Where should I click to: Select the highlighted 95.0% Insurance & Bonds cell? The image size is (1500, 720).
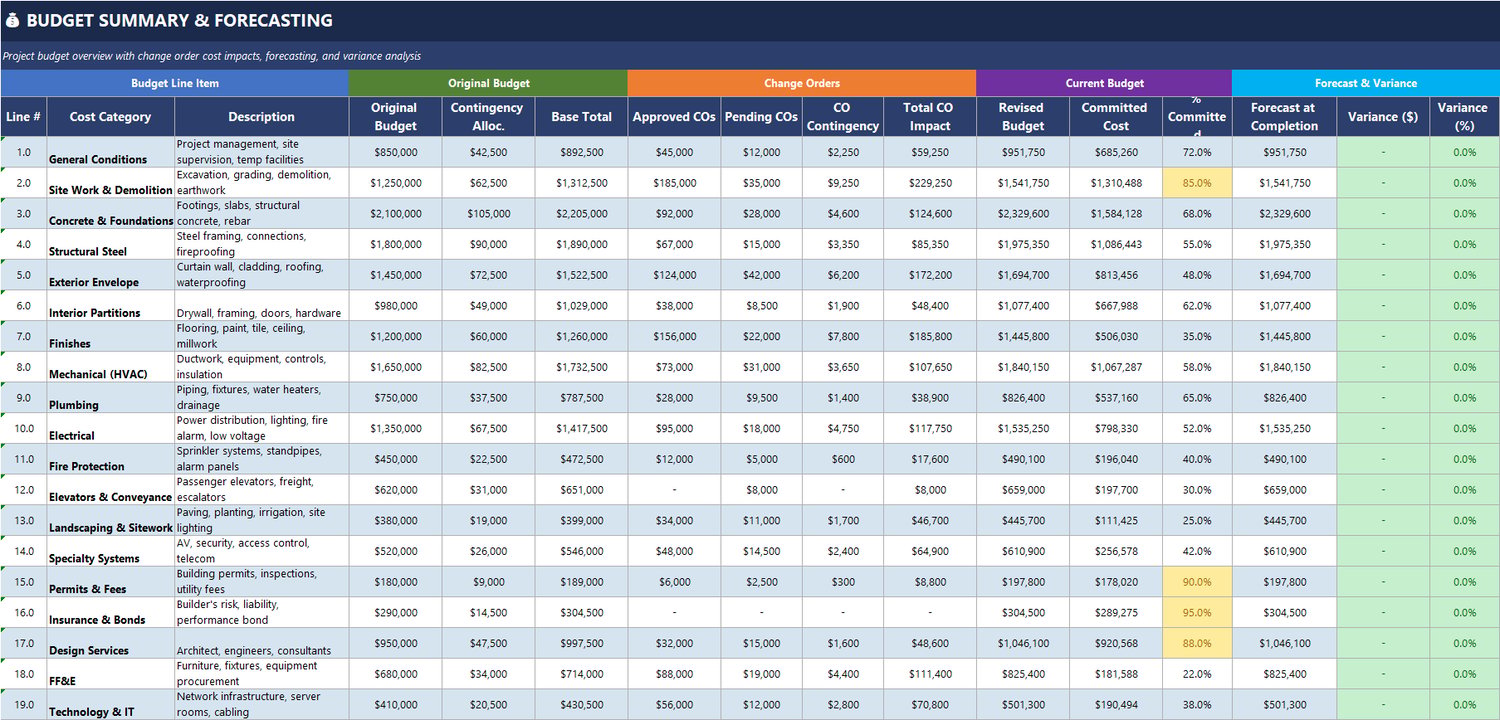click(1197, 613)
